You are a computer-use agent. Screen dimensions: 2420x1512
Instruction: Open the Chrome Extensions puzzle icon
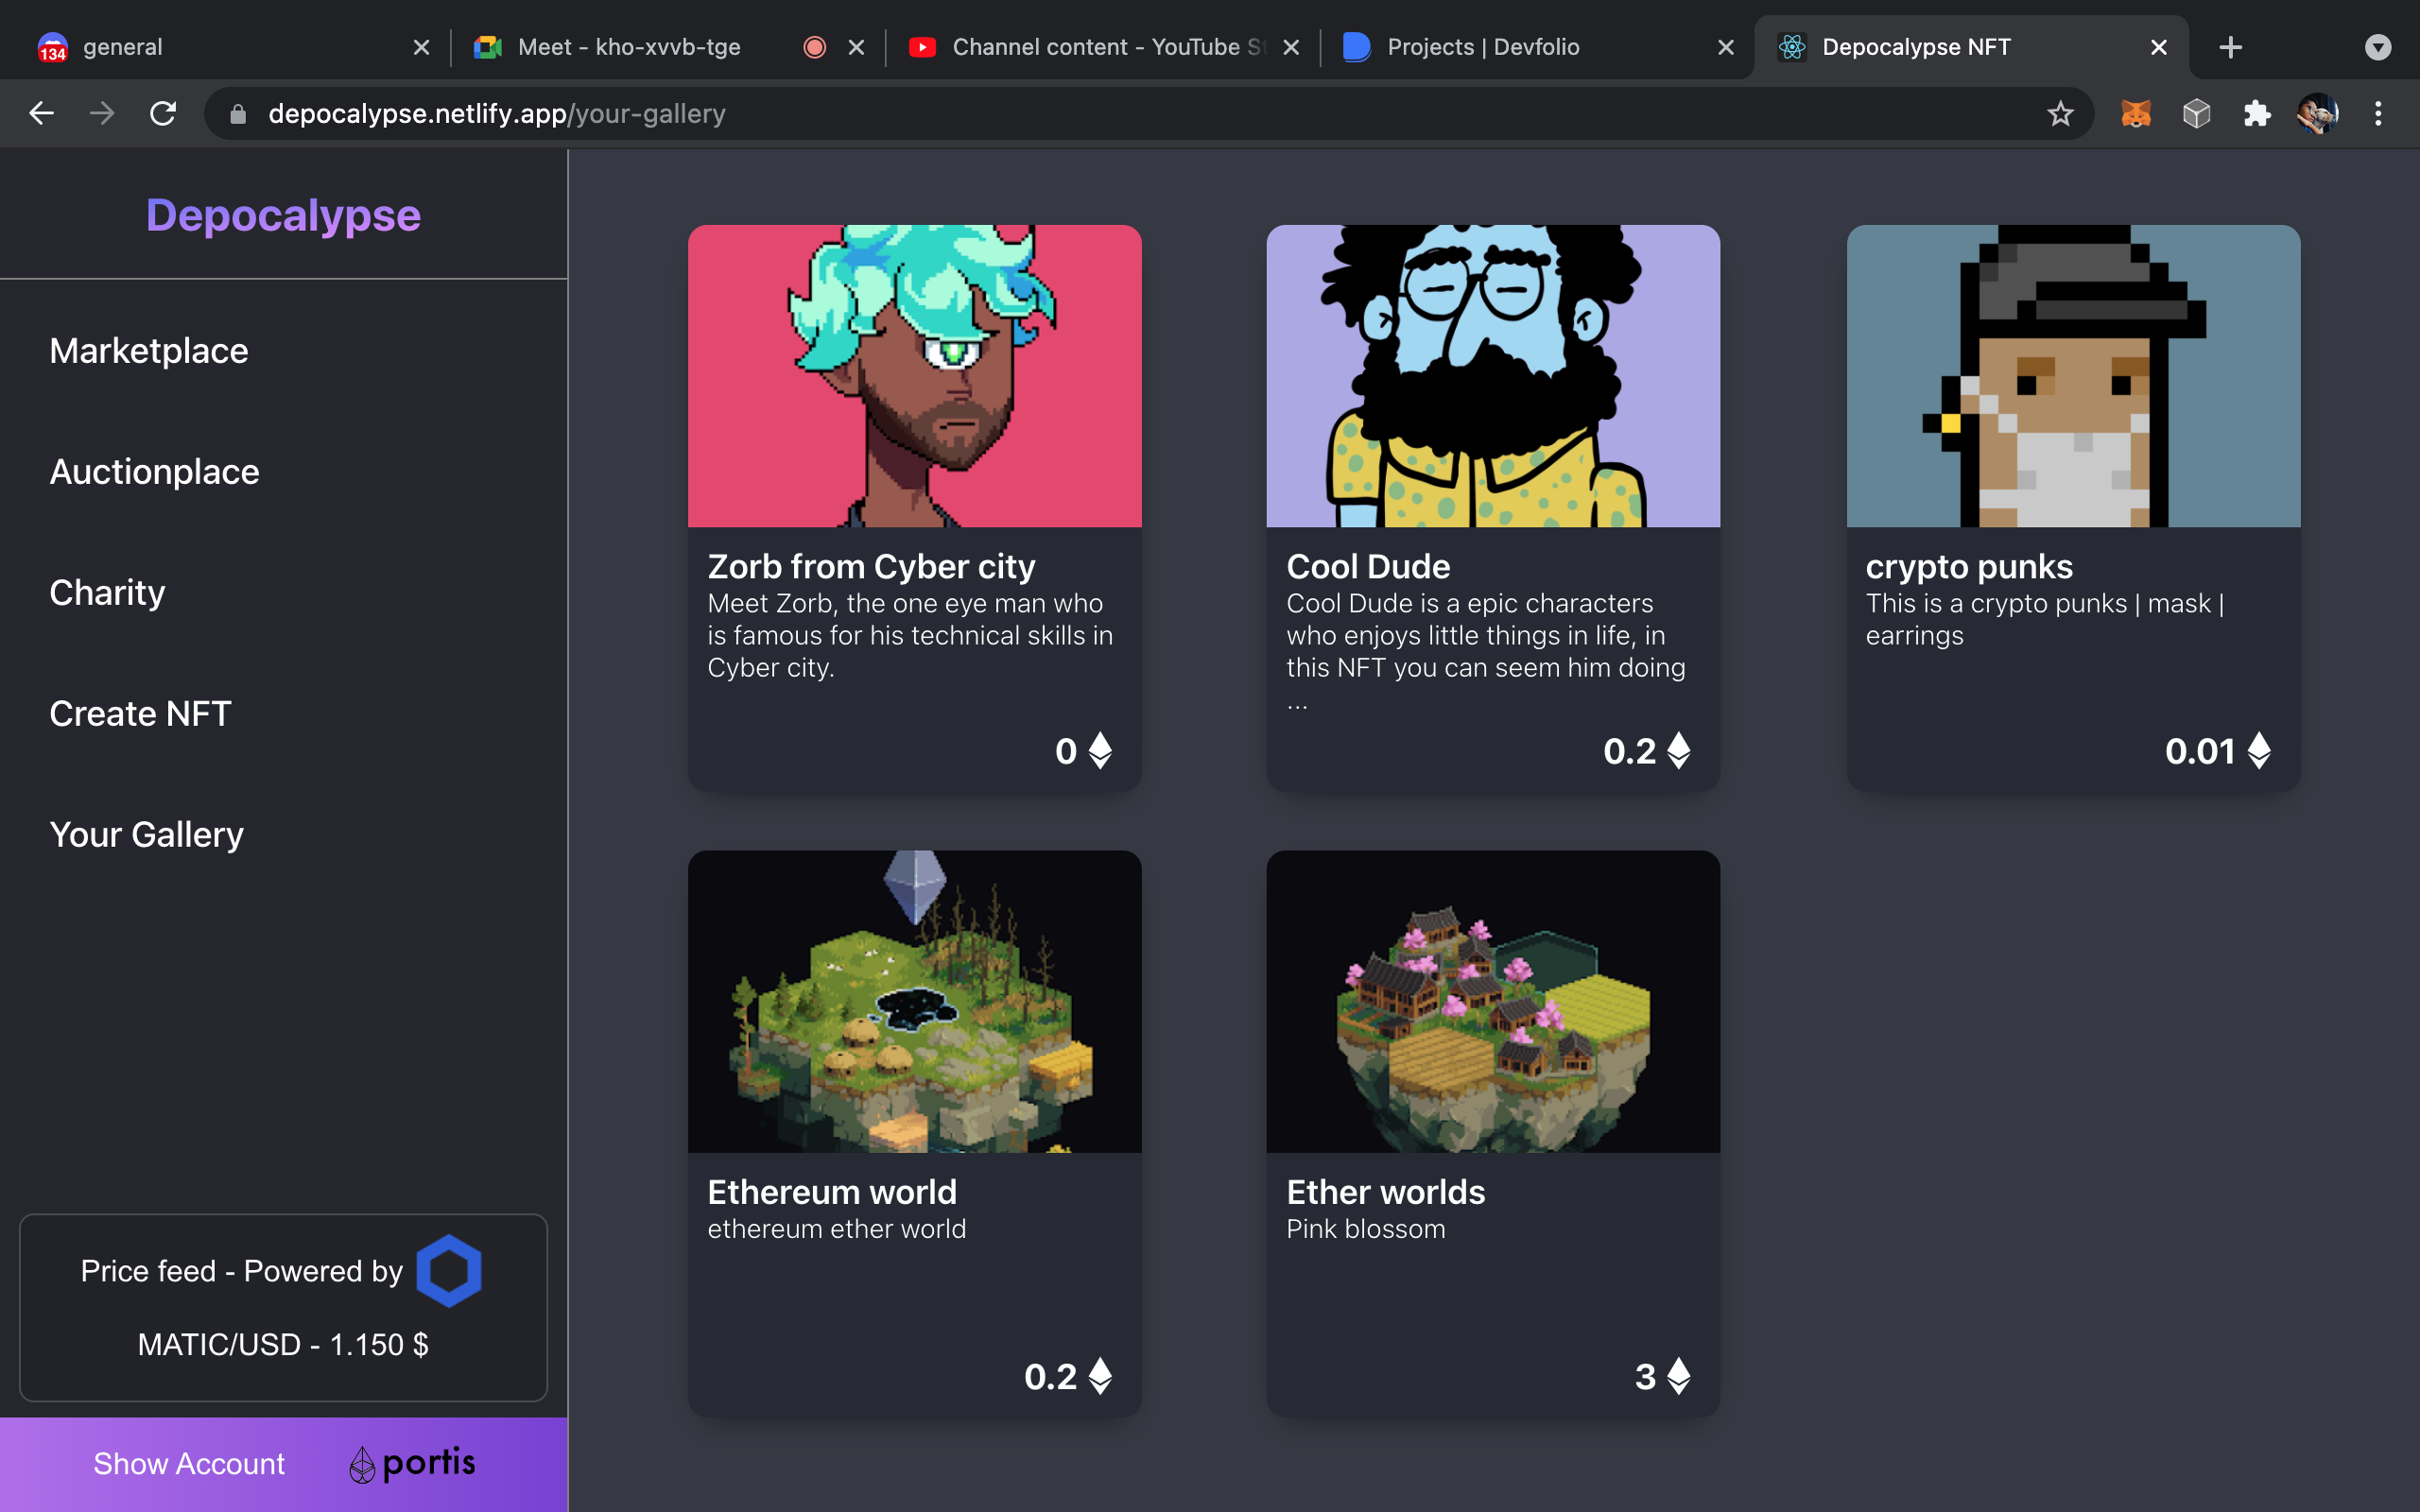click(x=2256, y=114)
